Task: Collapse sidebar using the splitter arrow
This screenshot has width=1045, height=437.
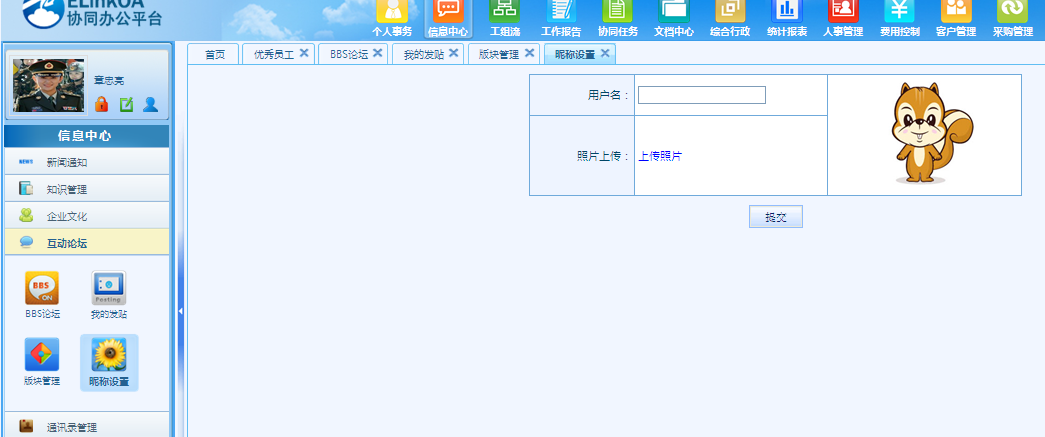Action: (x=180, y=310)
